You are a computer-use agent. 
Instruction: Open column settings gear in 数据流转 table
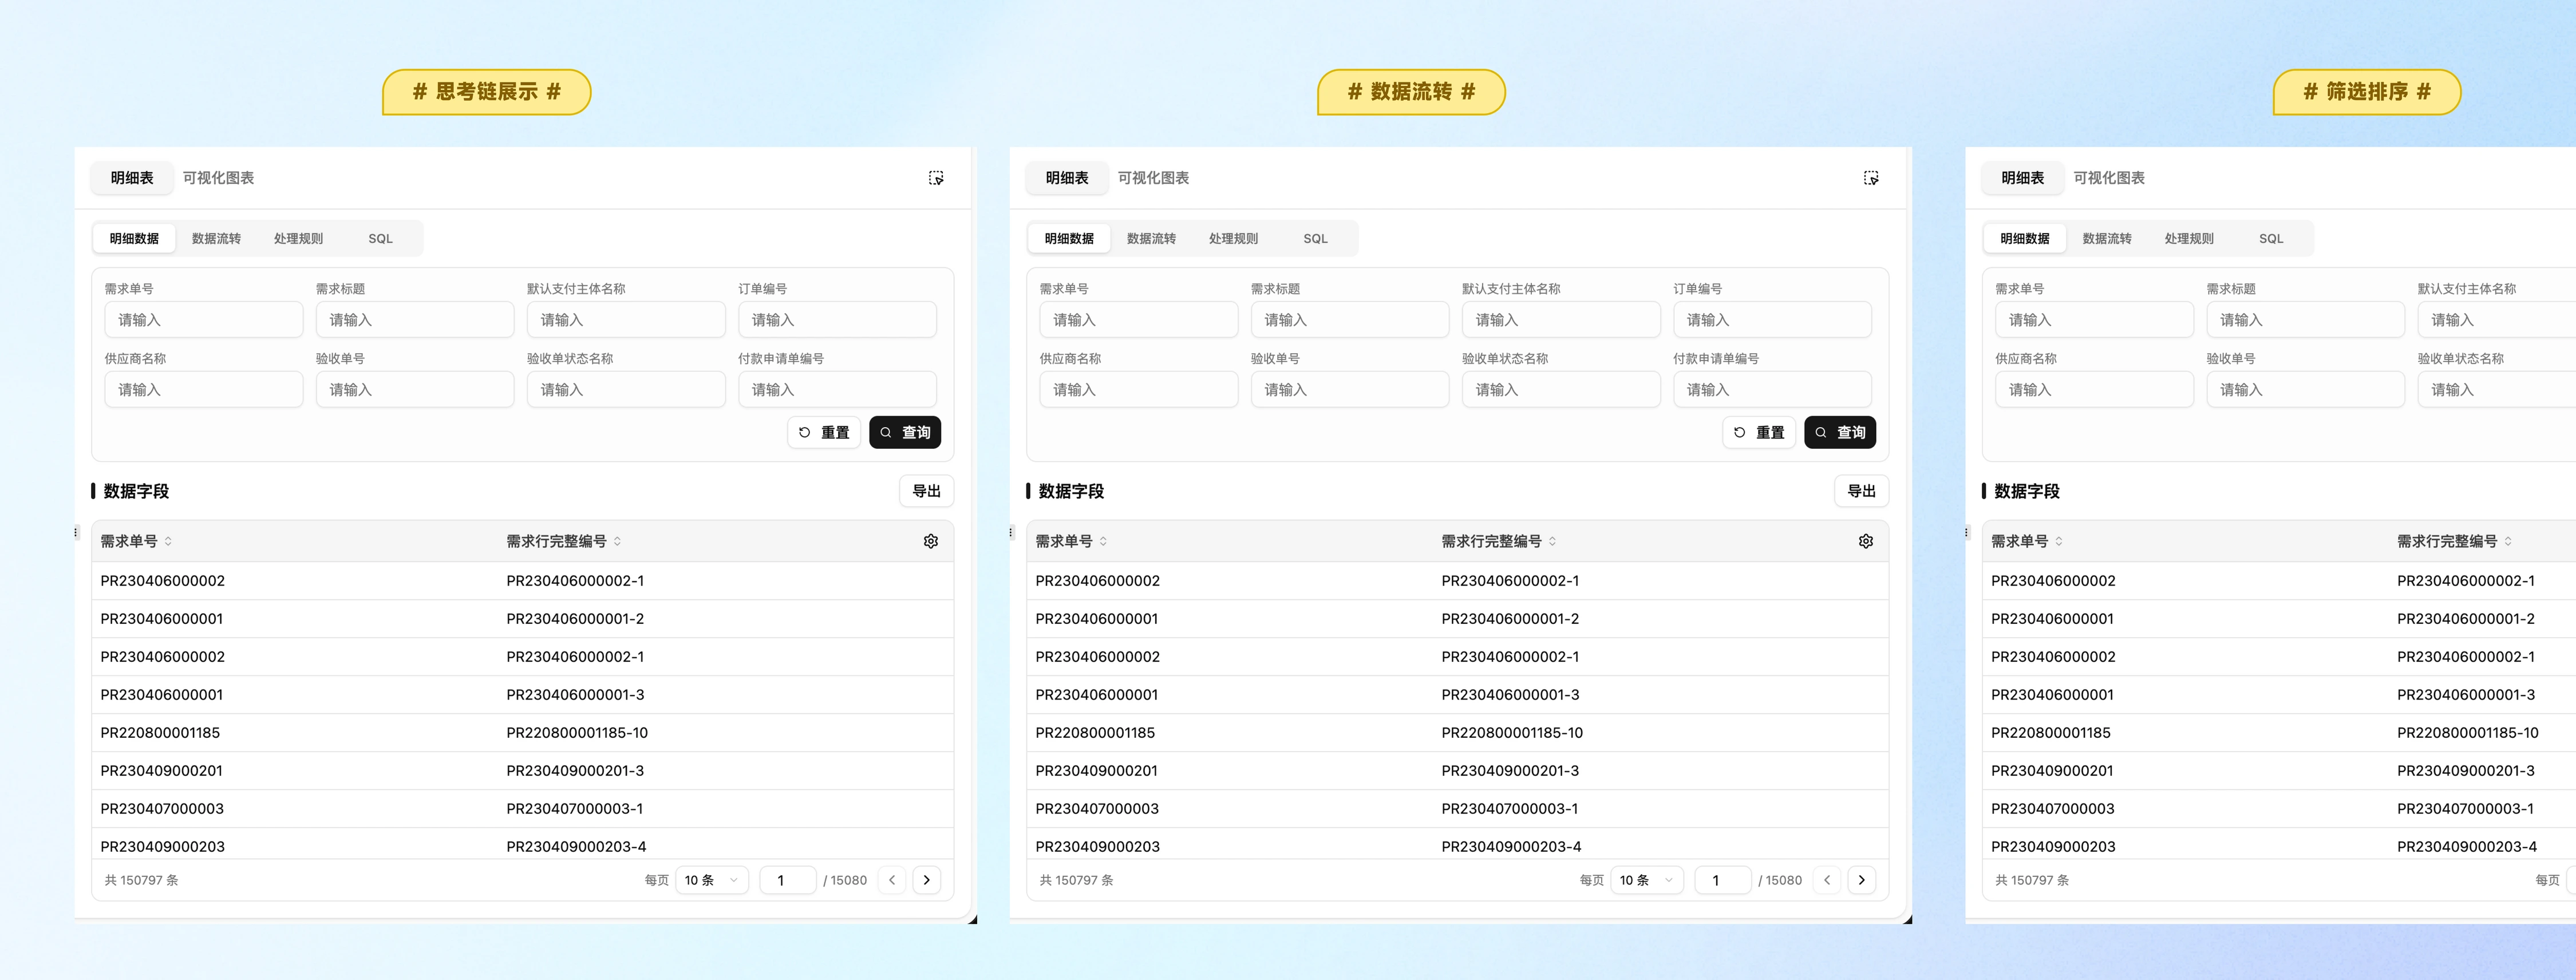click(x=1866, y=541)
